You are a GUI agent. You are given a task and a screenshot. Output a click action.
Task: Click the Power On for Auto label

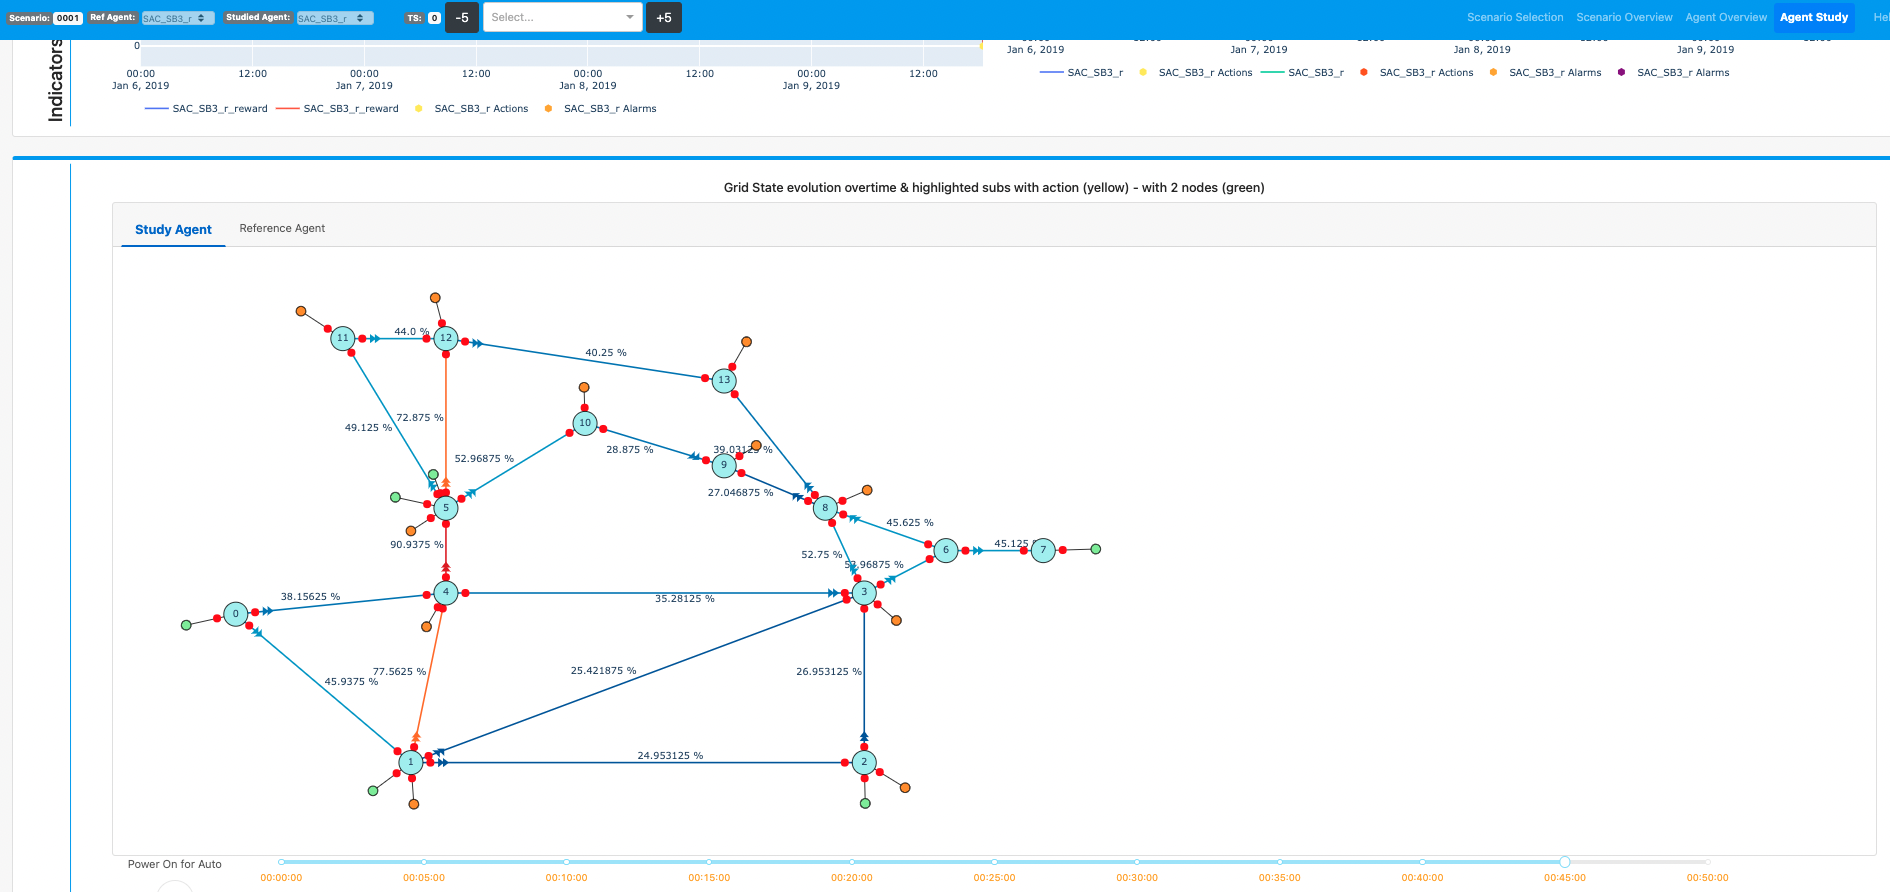click(x=175, y=864)
